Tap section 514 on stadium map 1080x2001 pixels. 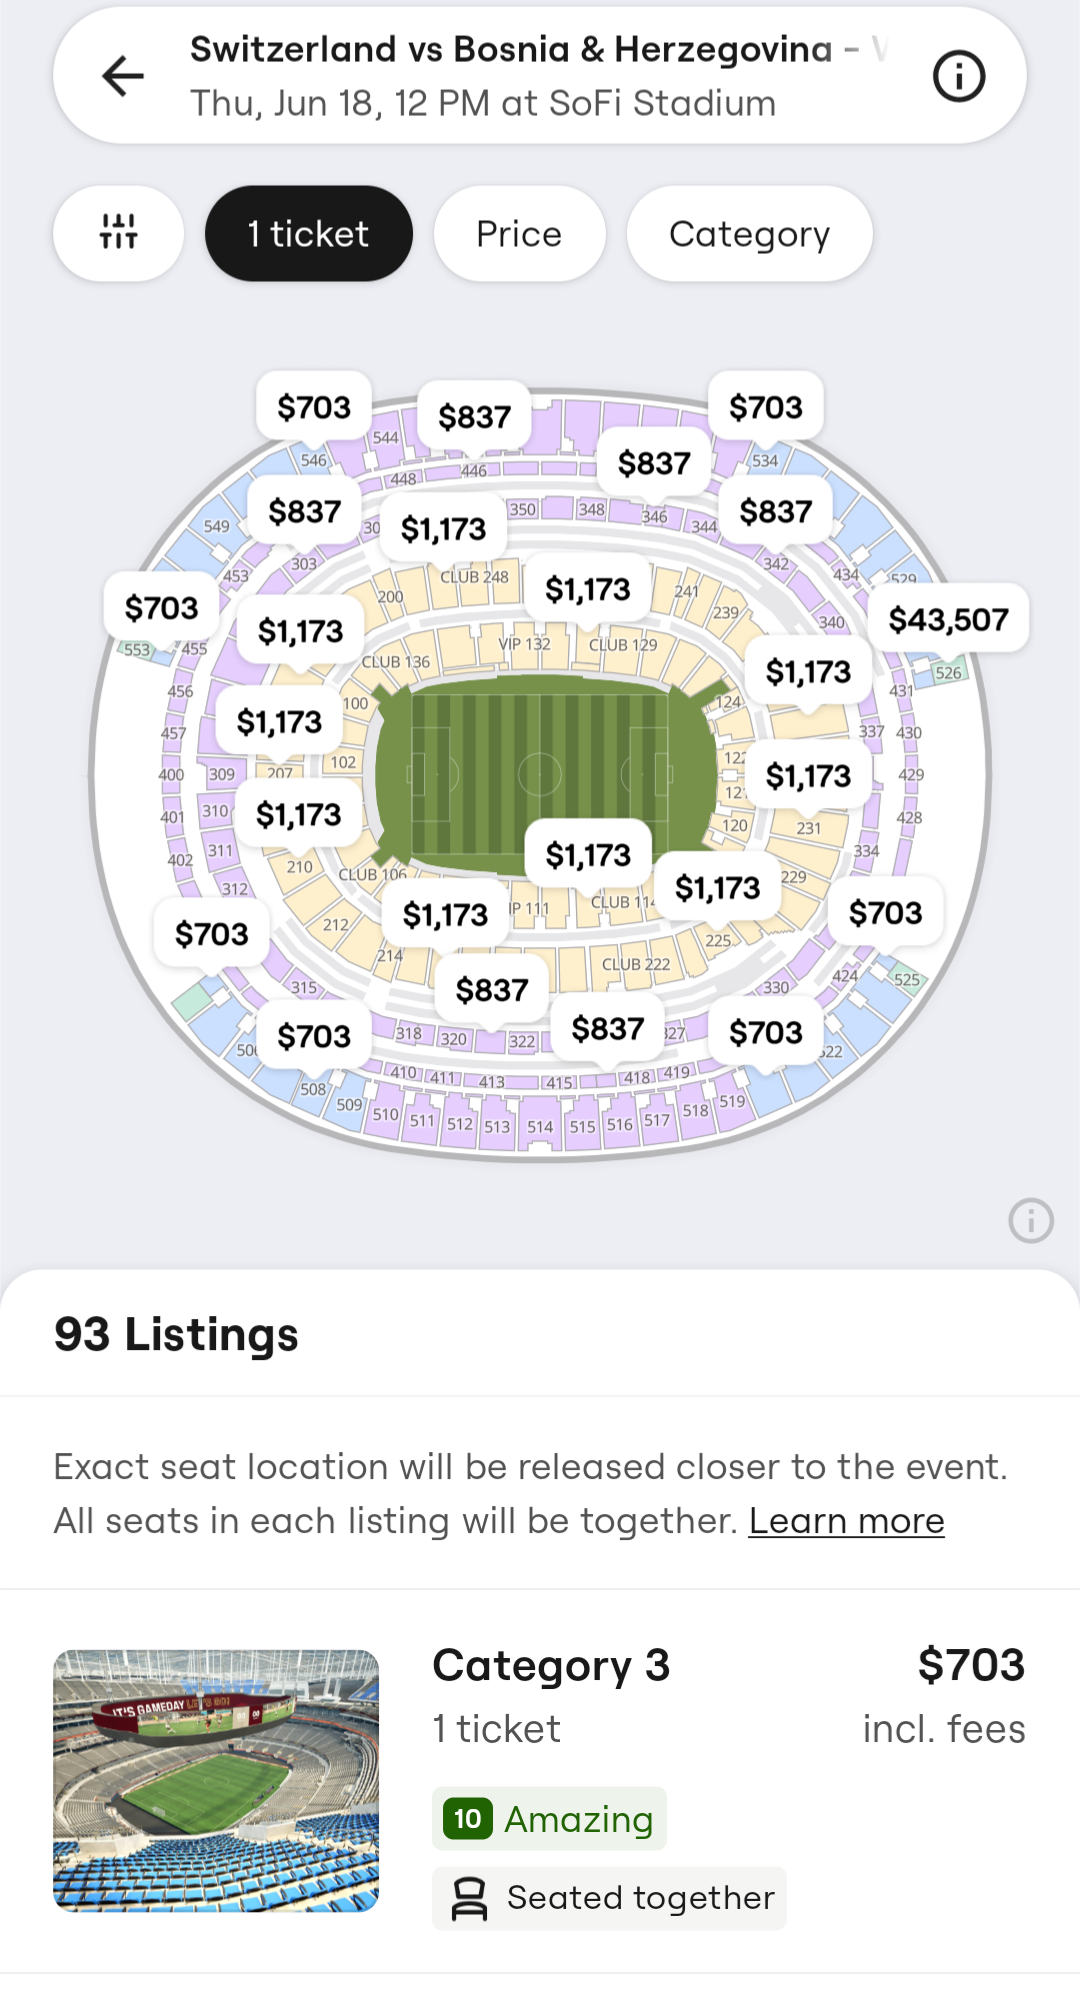[x=540, y=1127]
